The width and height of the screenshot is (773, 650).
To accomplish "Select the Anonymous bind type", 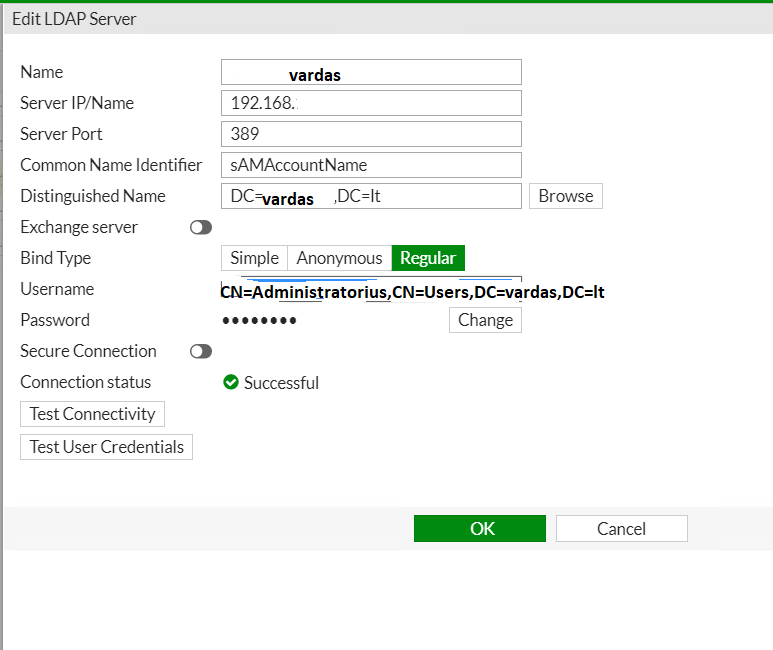I will [339, 258].
